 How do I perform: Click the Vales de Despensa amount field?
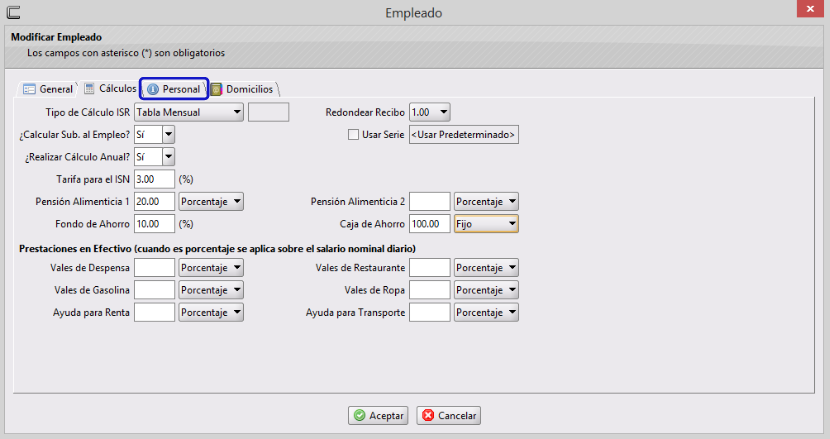coord(154,267)
